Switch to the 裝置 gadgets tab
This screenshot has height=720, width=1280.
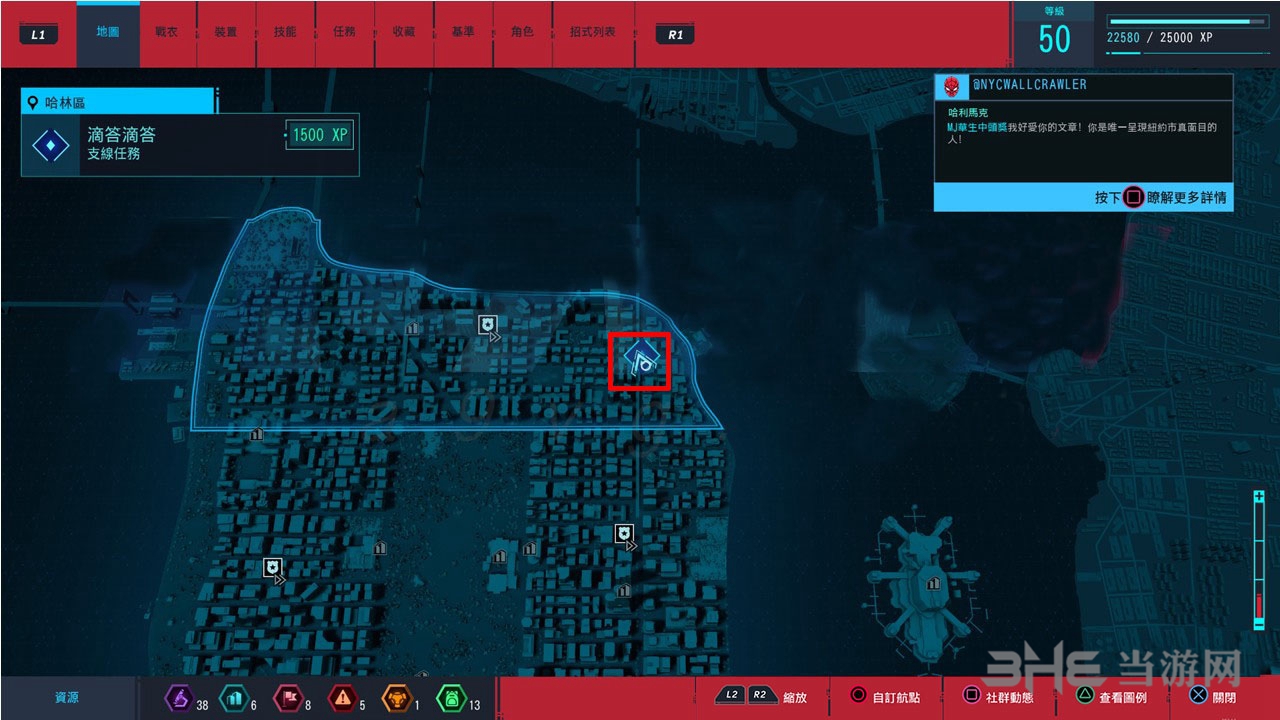point(226,33)
